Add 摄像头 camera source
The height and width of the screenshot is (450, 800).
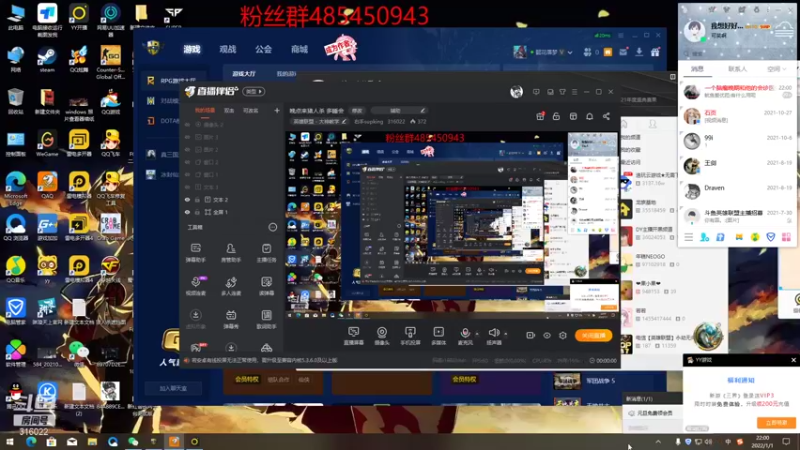pos(382,336)
